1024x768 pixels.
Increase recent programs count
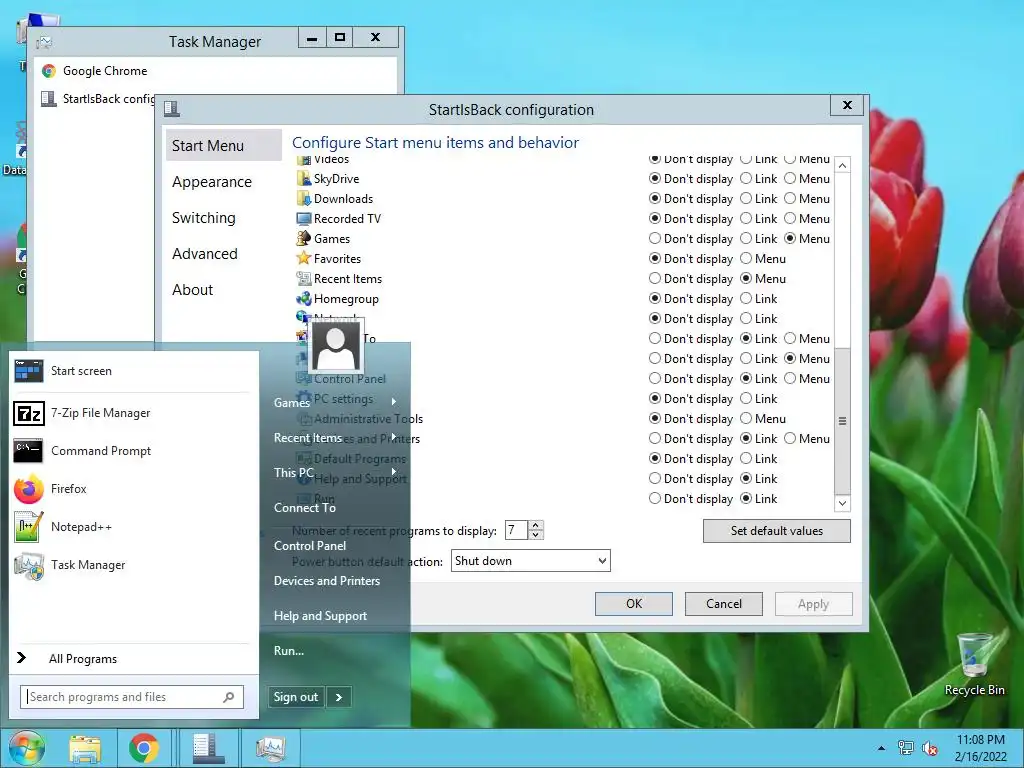click(x=536, y=525)
